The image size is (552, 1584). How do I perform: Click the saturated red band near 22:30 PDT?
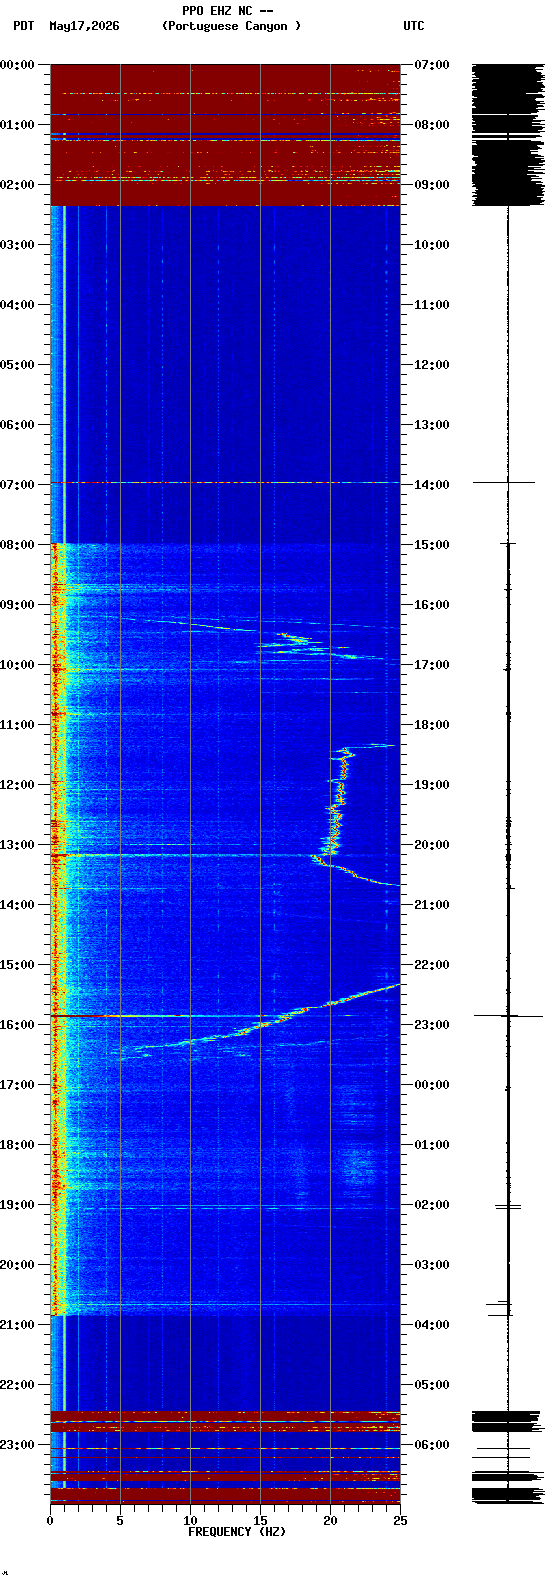coord(225,1421)
